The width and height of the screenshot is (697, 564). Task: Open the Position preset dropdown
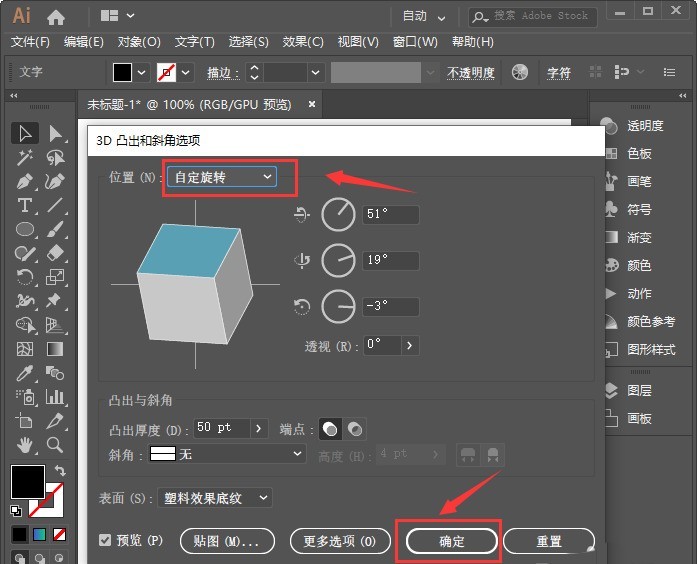[222, 177]
